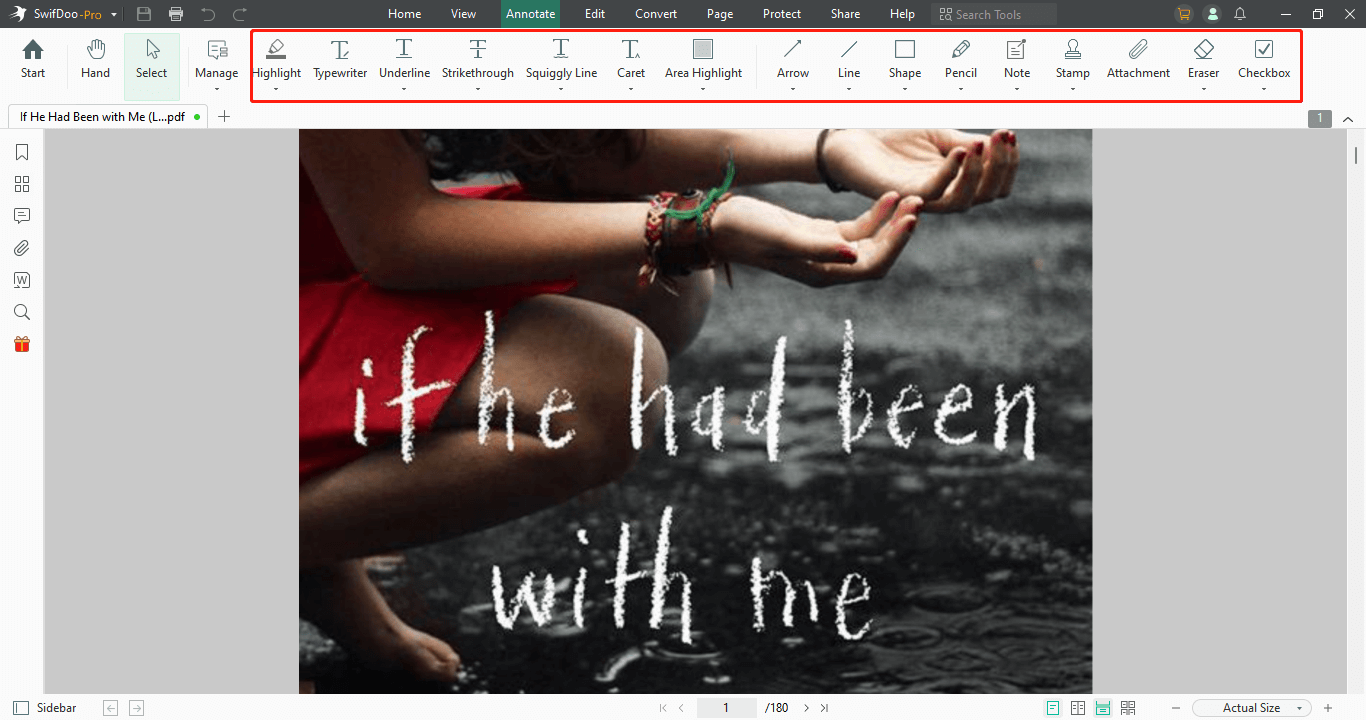Open the Manage annotations tool
Viewport: 1366px width, 720px height.
coord(217,59)
